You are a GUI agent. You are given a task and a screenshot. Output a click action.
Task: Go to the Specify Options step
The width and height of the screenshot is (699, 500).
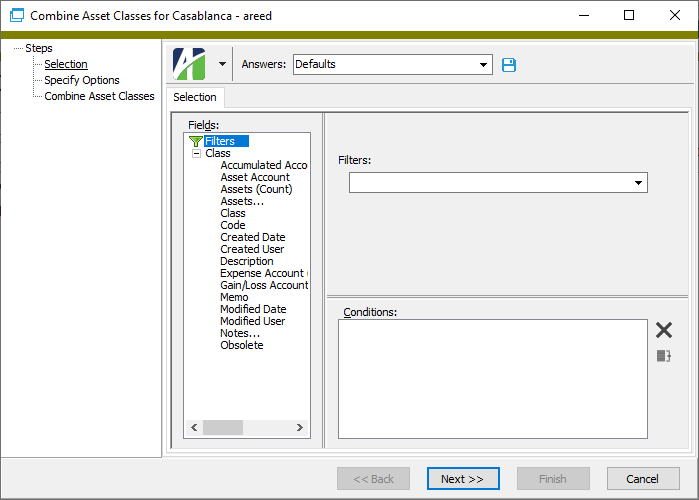coord(82,80)
